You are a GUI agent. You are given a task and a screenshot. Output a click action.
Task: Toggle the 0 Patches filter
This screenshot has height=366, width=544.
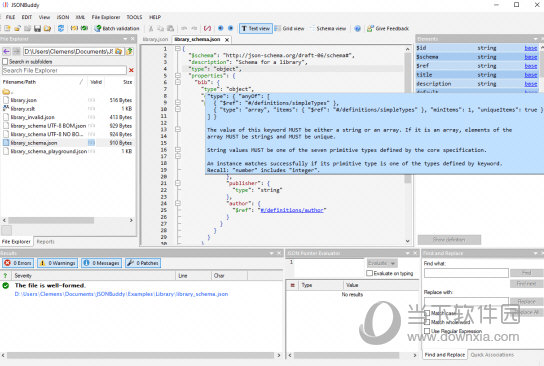pyautogui.click(x=143, y=263)
